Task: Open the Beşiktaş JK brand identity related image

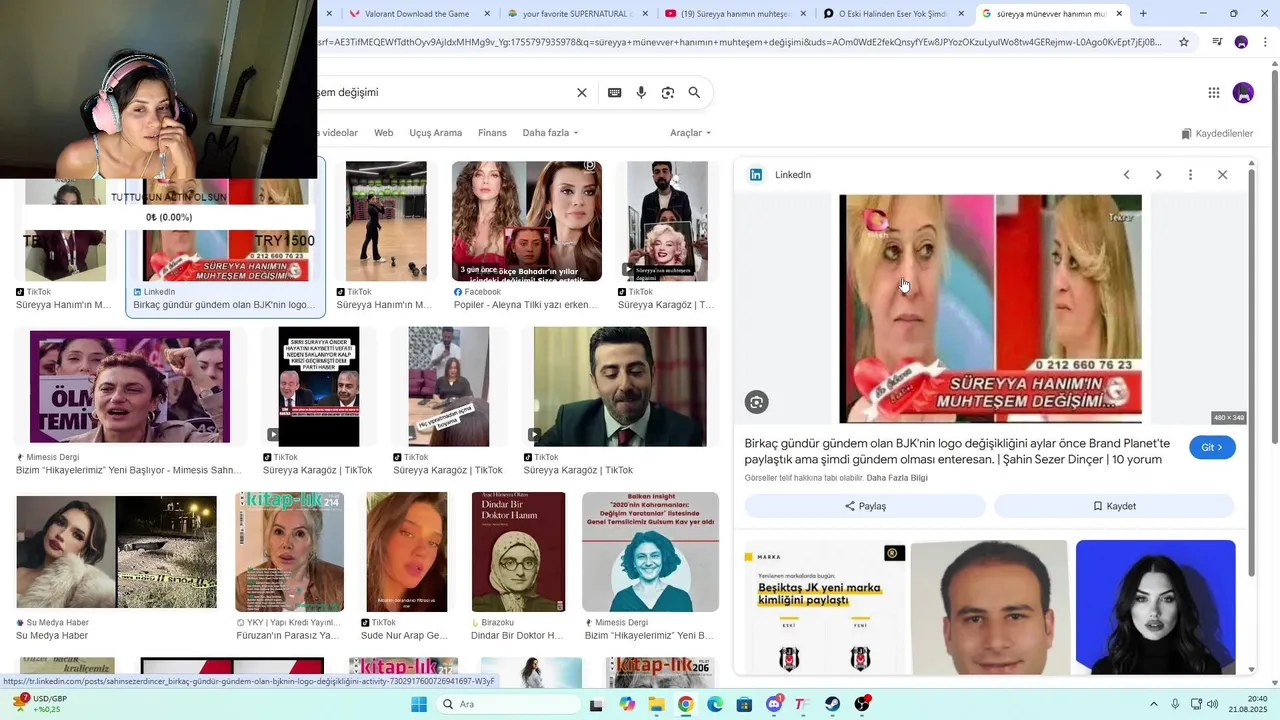Action: coord(825,607)
